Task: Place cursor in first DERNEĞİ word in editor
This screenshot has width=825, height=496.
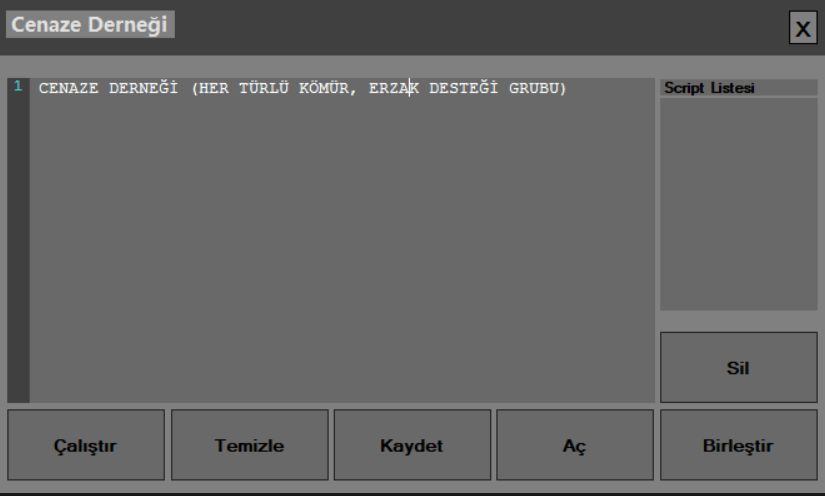Action: (143, 88)
